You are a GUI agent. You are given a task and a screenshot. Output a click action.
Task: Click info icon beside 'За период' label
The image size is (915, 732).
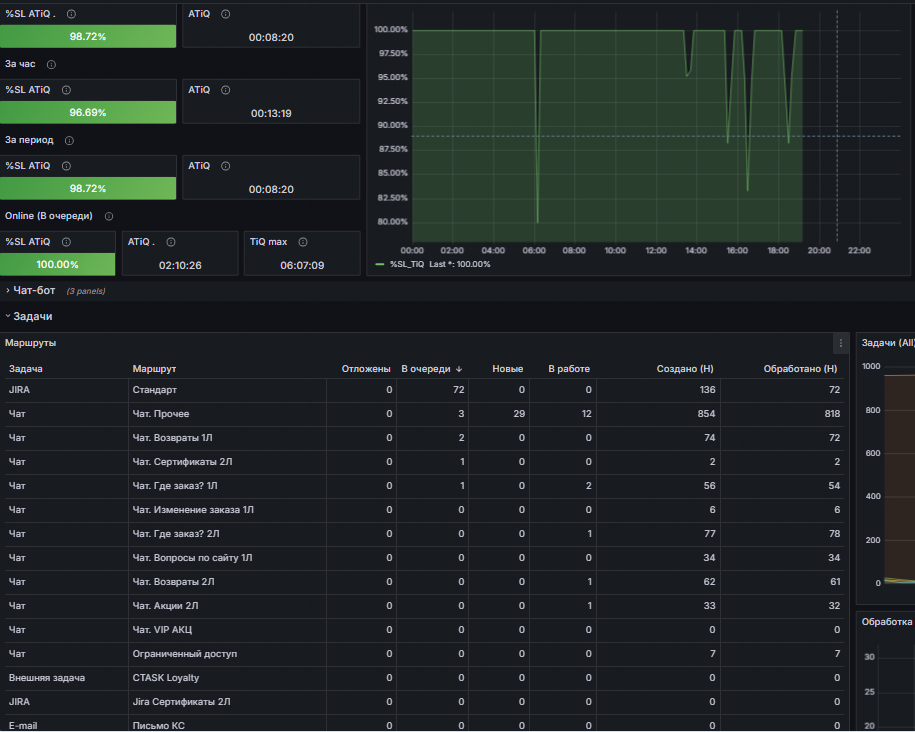[69, 140]
